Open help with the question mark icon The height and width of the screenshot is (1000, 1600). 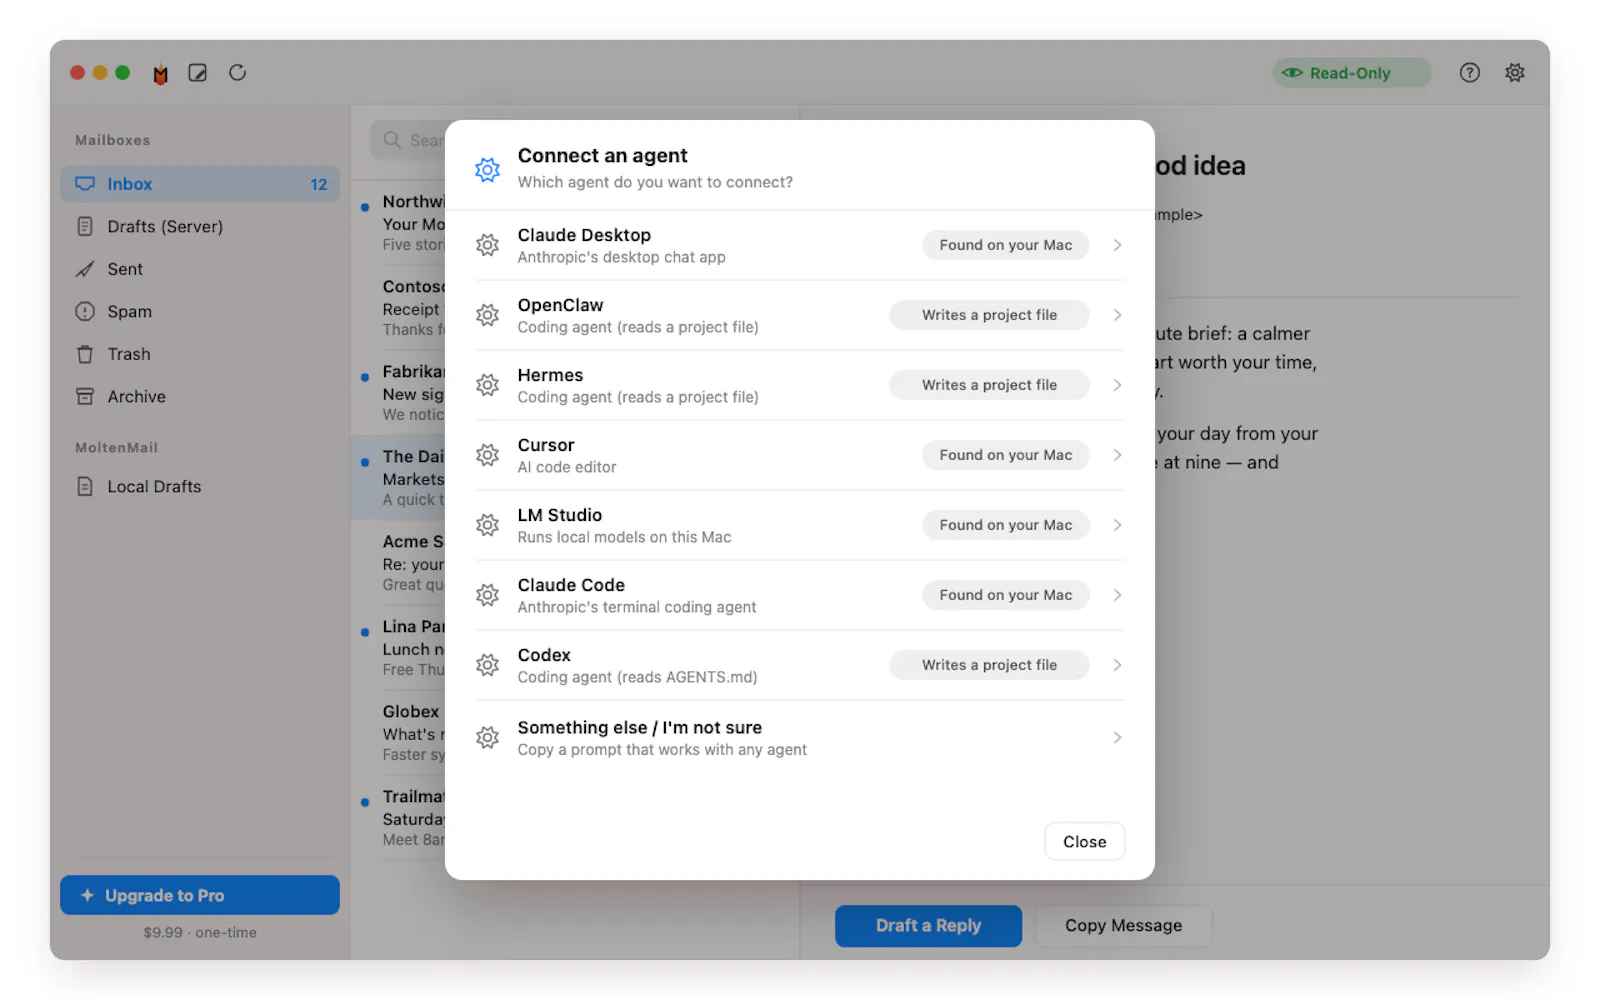pos(1469,72)
